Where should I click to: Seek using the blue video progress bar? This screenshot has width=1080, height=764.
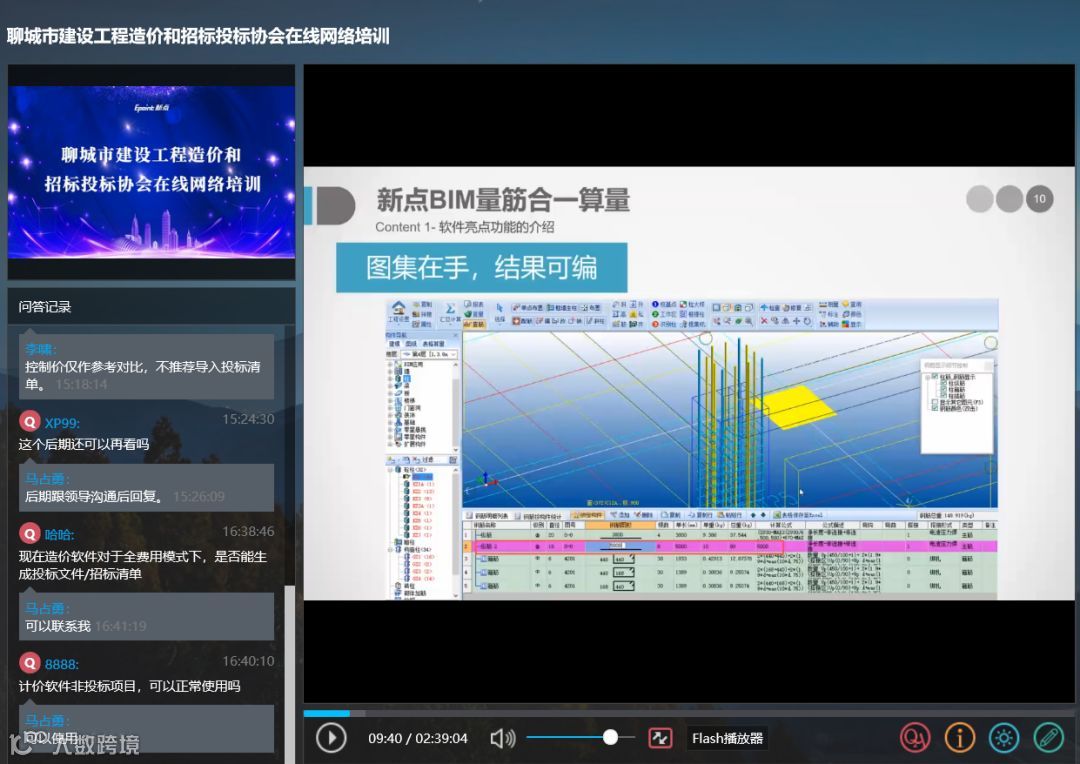pos(326,713)
